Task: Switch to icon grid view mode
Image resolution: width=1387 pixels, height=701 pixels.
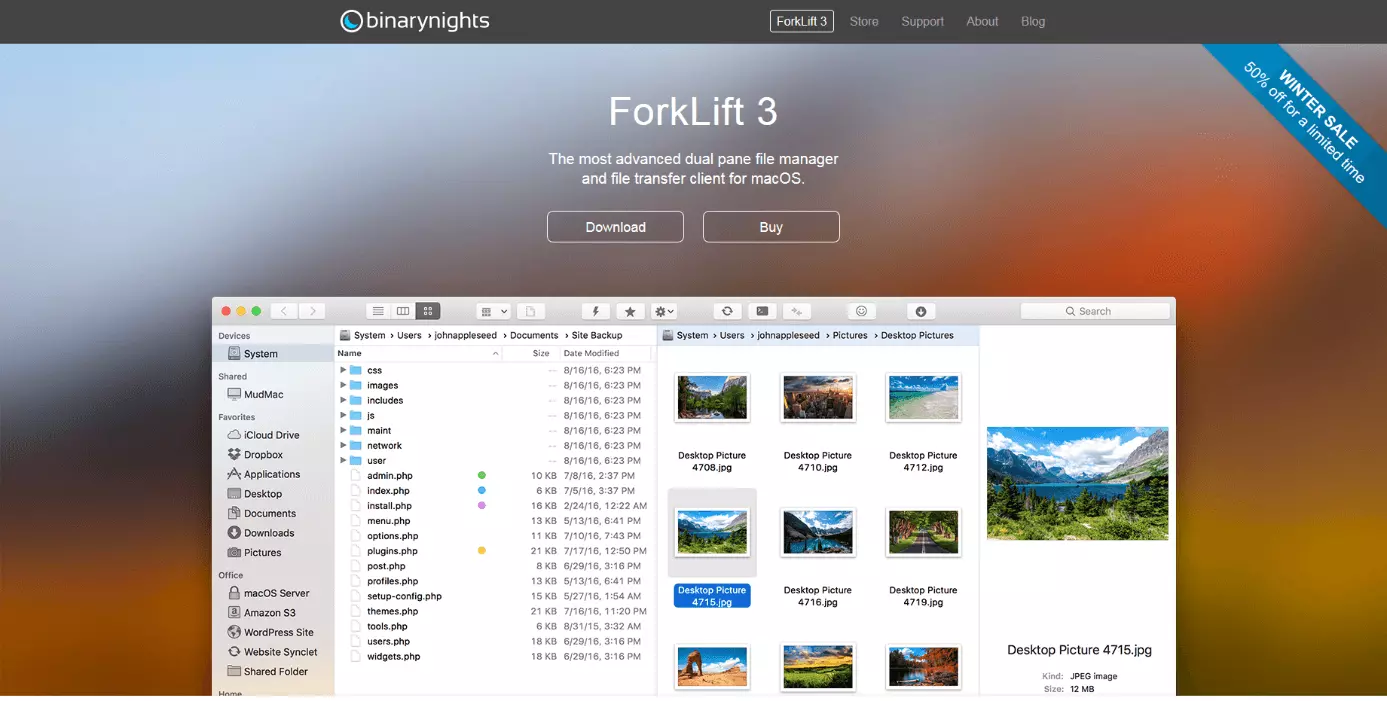Action: (428, 311)
